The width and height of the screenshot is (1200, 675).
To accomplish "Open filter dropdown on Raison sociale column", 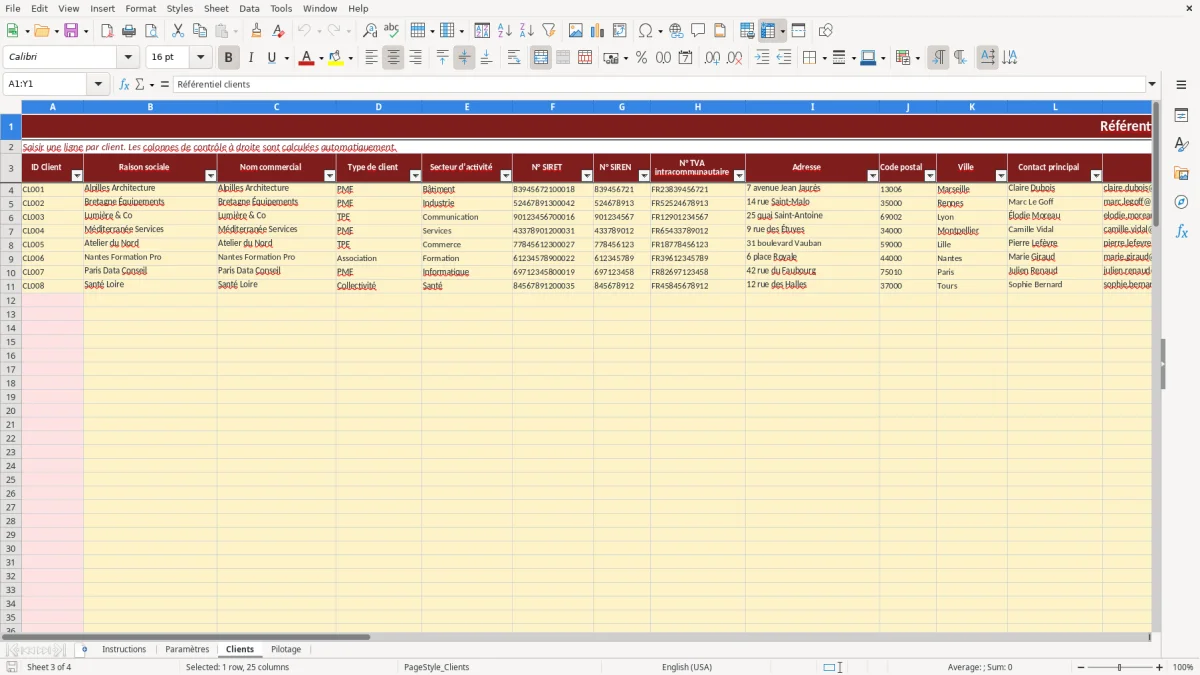I will tap(210, 176).
